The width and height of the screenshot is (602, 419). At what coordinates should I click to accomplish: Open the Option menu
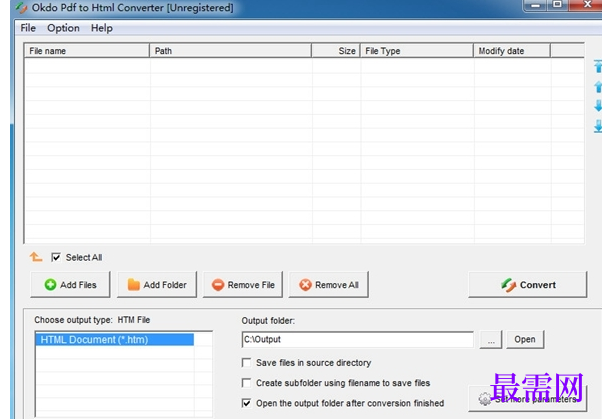point(63,28)
